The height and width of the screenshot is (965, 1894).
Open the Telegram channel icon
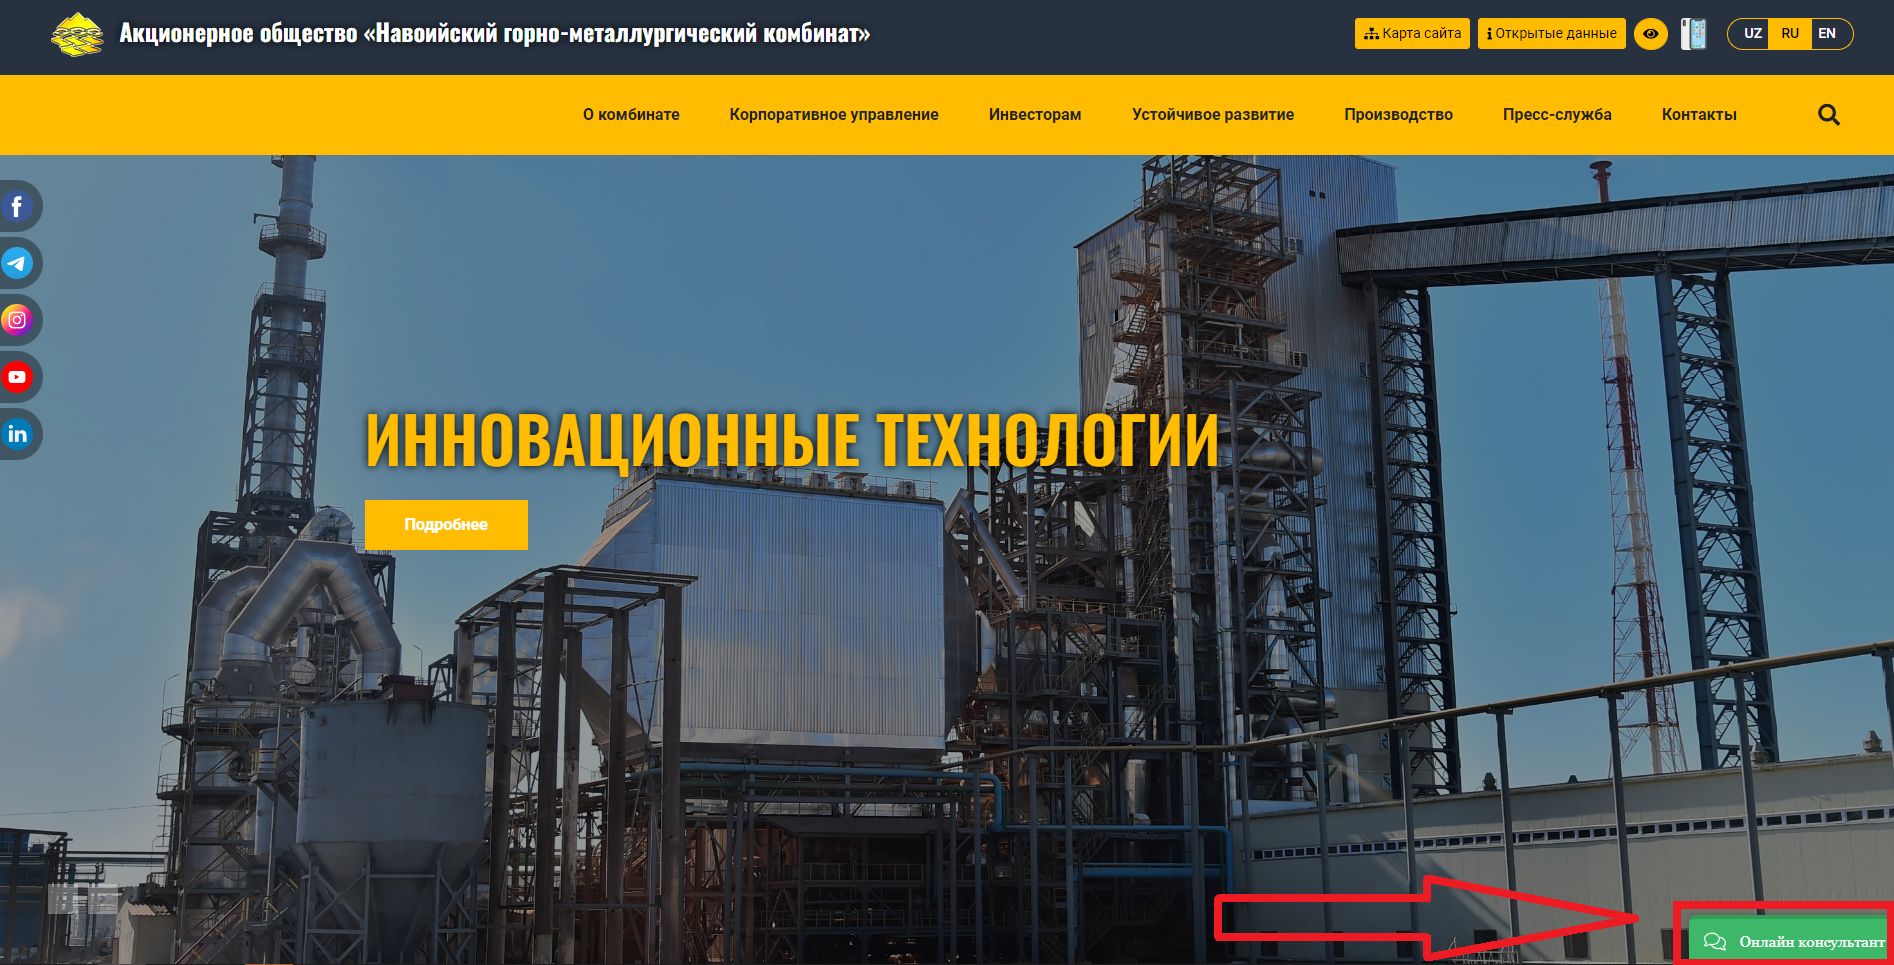[17, 264]
